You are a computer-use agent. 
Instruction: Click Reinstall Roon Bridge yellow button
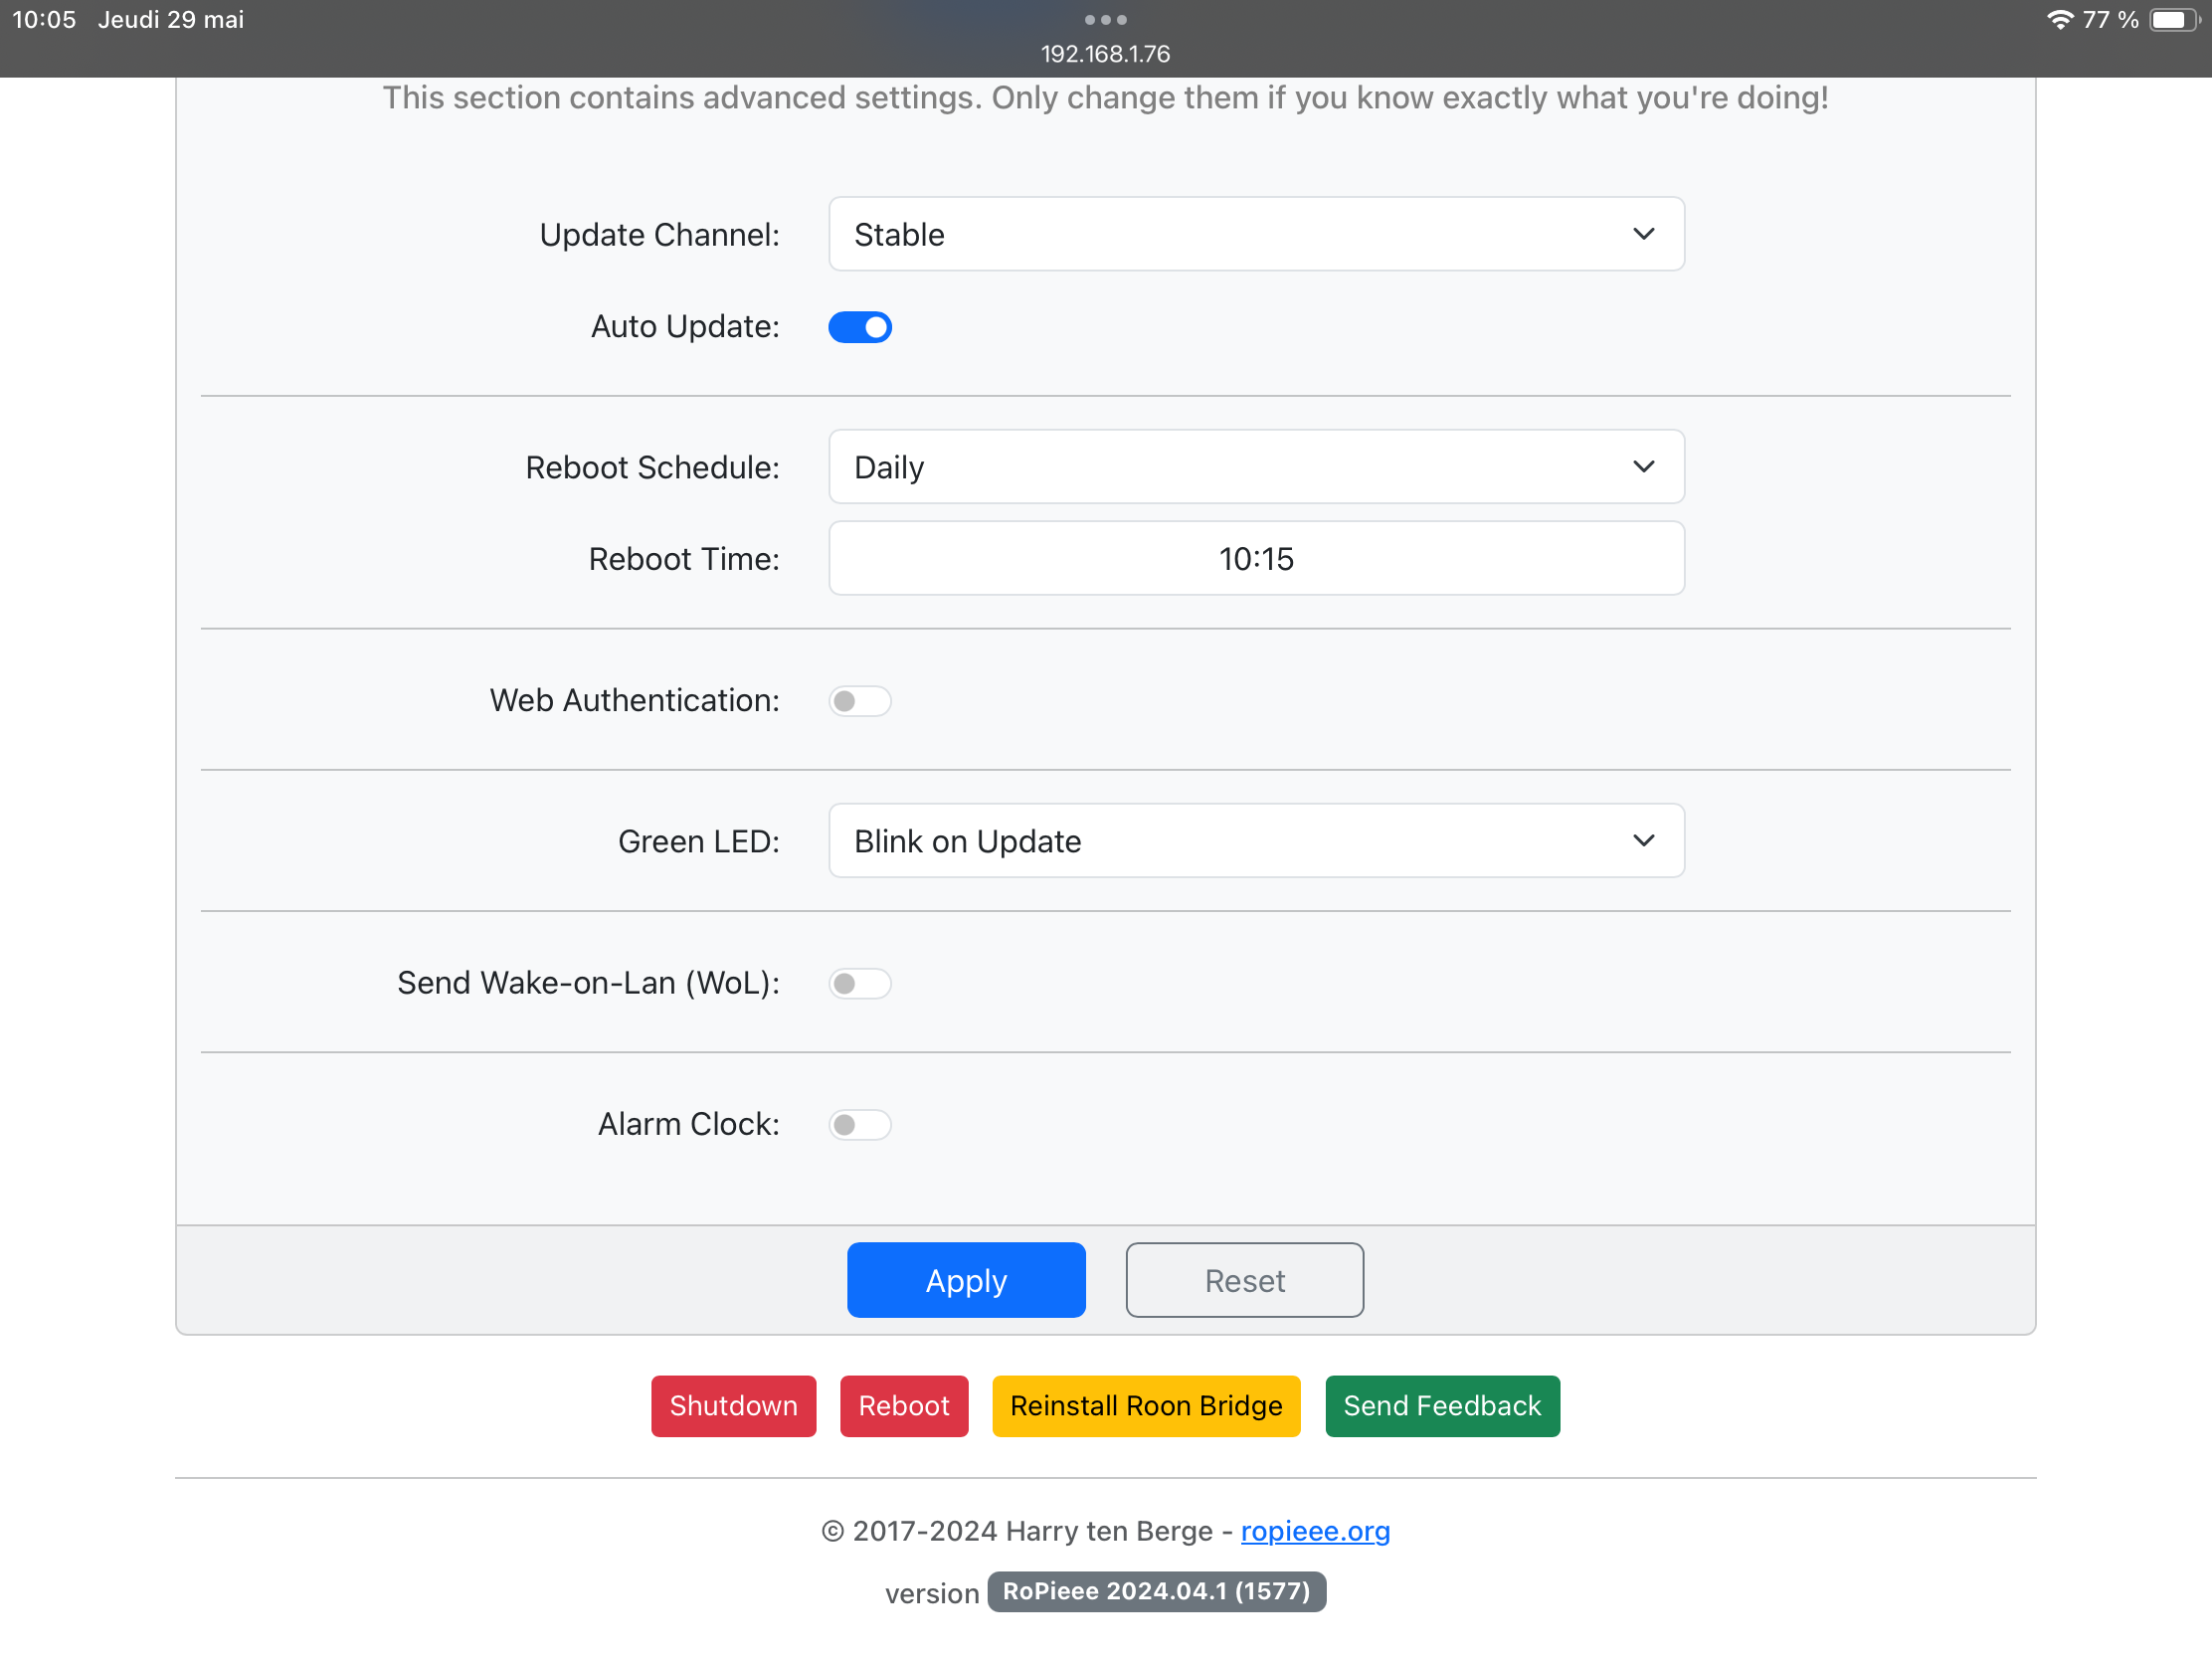tap(1146, 1406)
